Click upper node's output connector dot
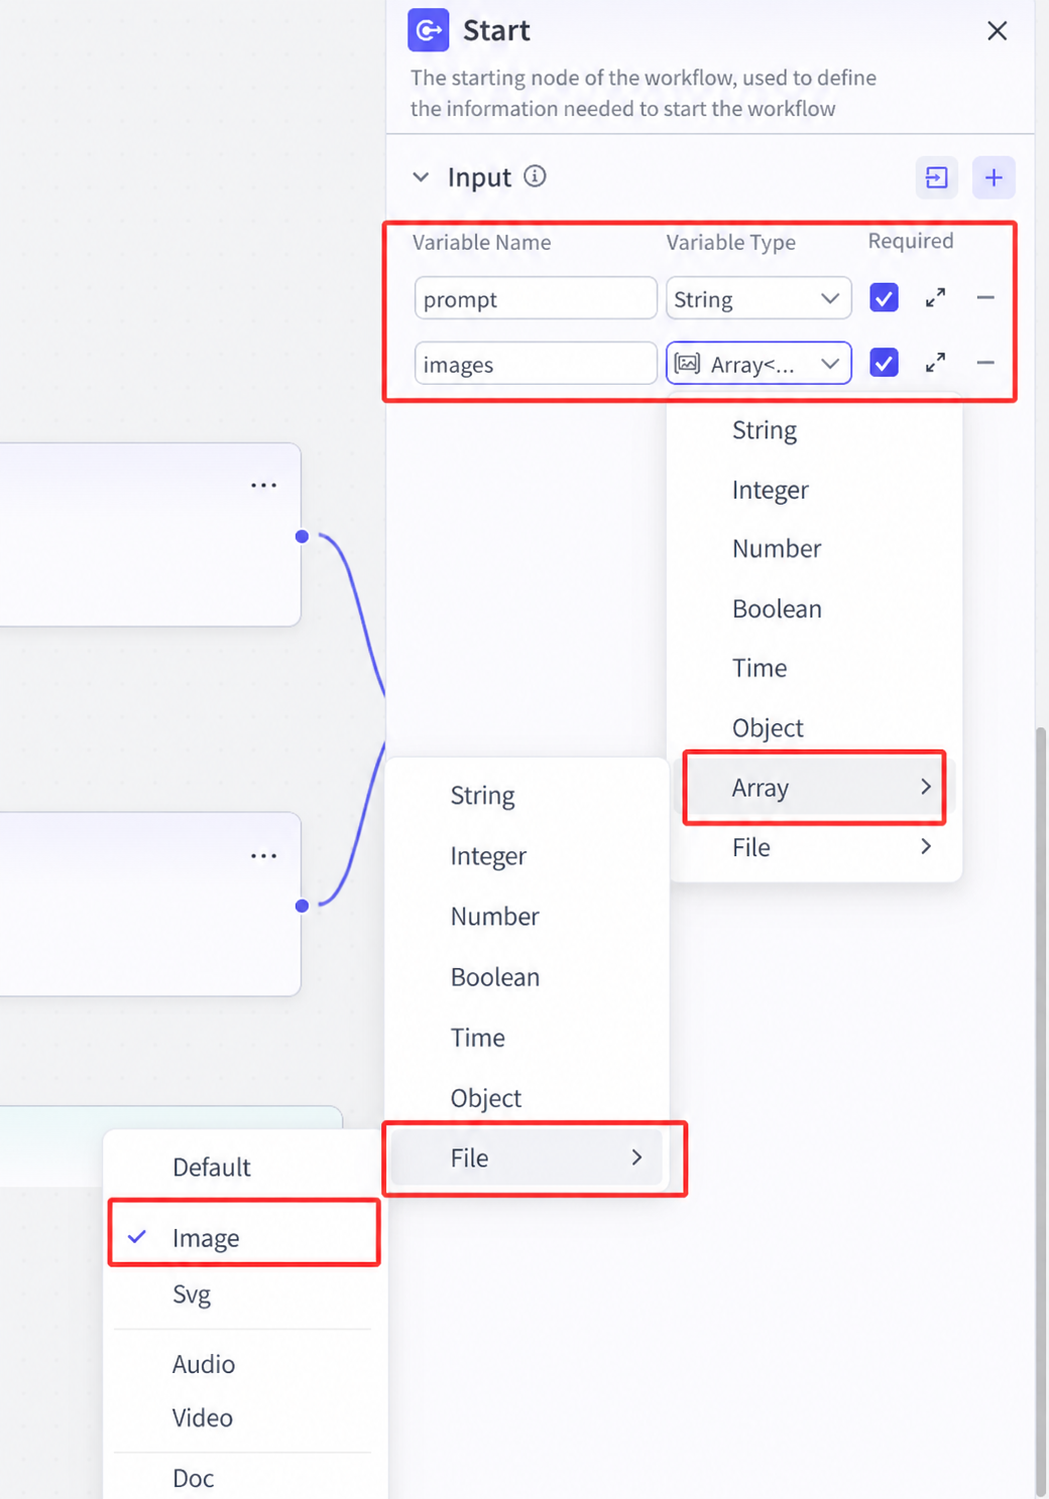The width and height of the screenshot is (1049, 1499). (302, 537)
